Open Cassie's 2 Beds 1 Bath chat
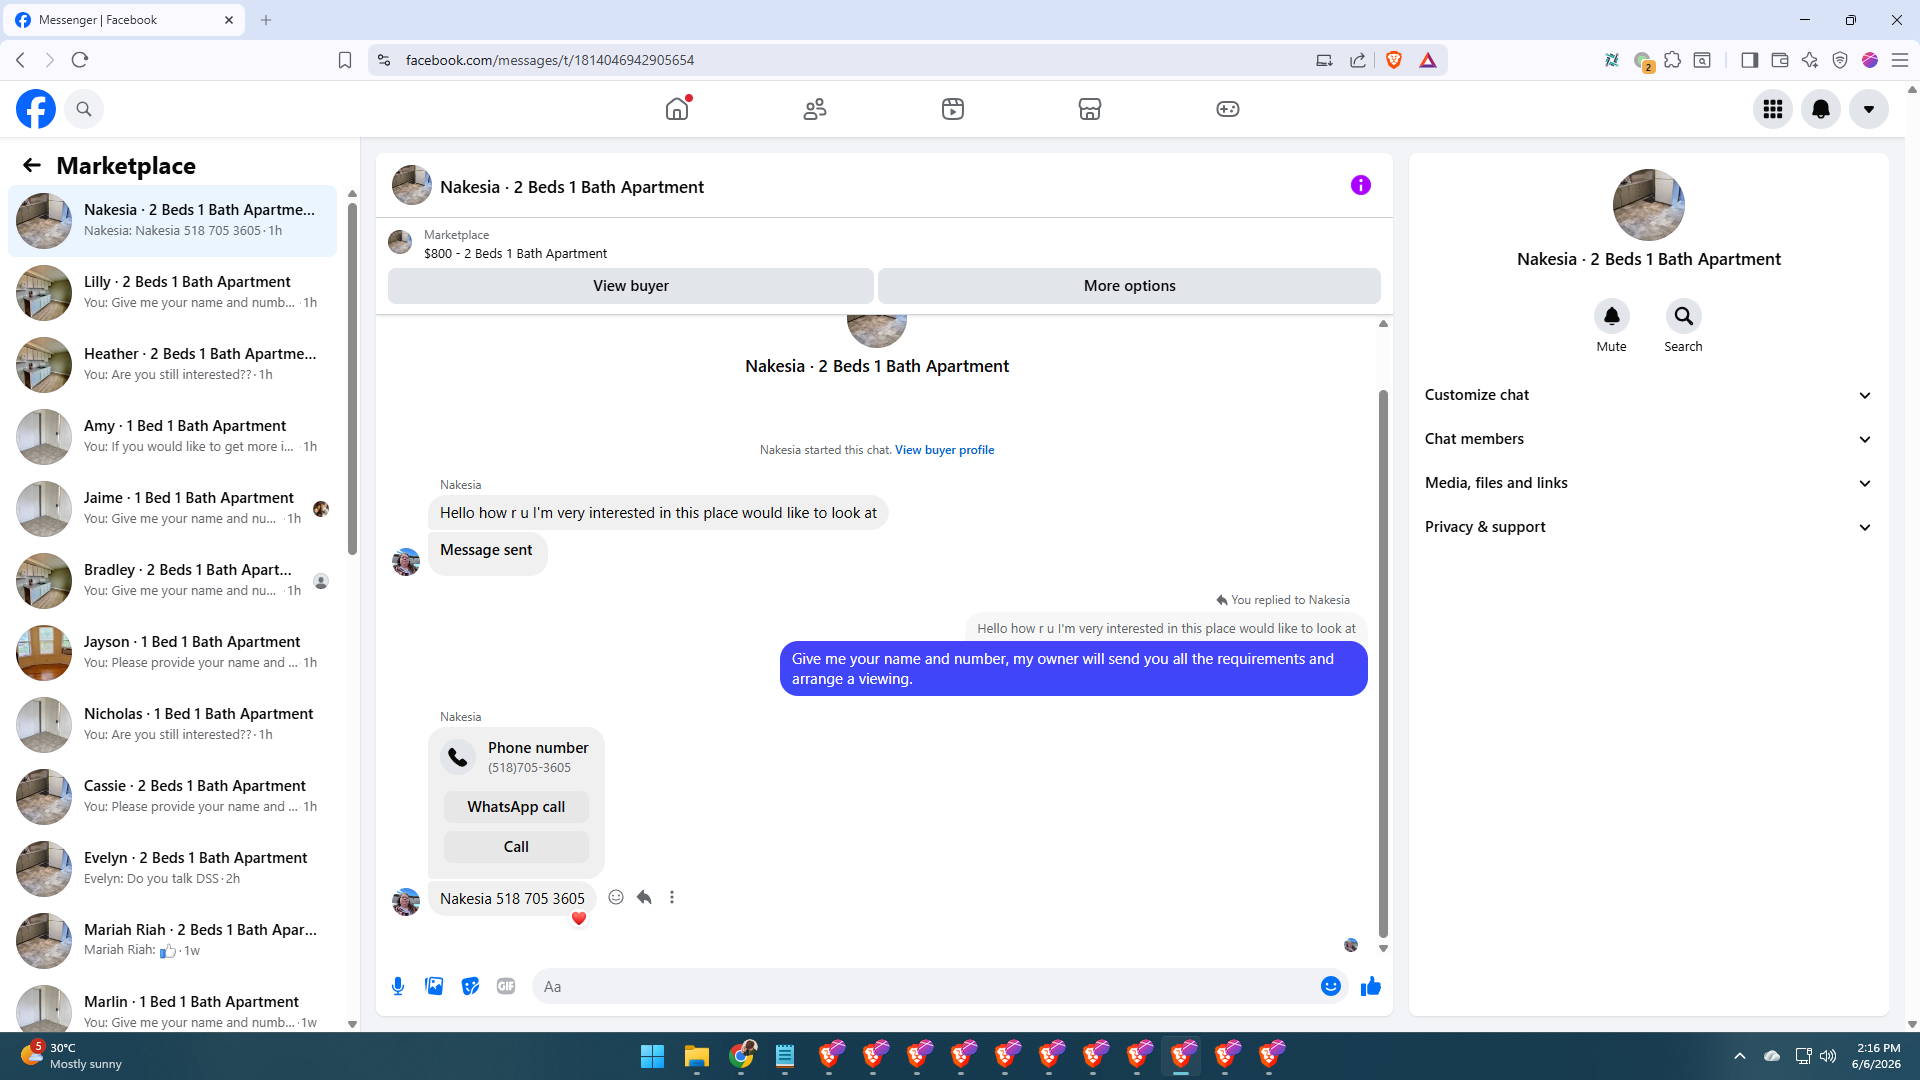Viewport: 1920px width, 1080px height. [172, 797]
